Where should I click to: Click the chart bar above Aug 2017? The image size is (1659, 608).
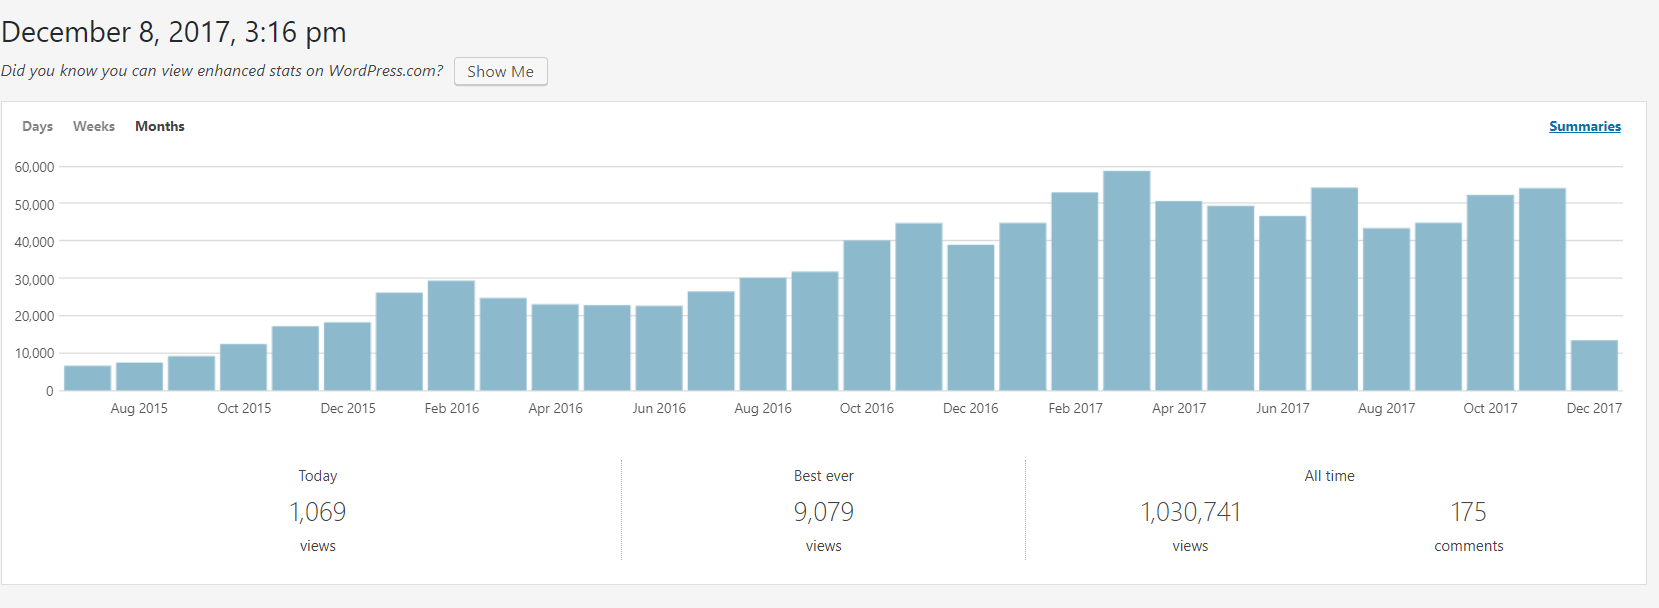(x=1387, y=309)
